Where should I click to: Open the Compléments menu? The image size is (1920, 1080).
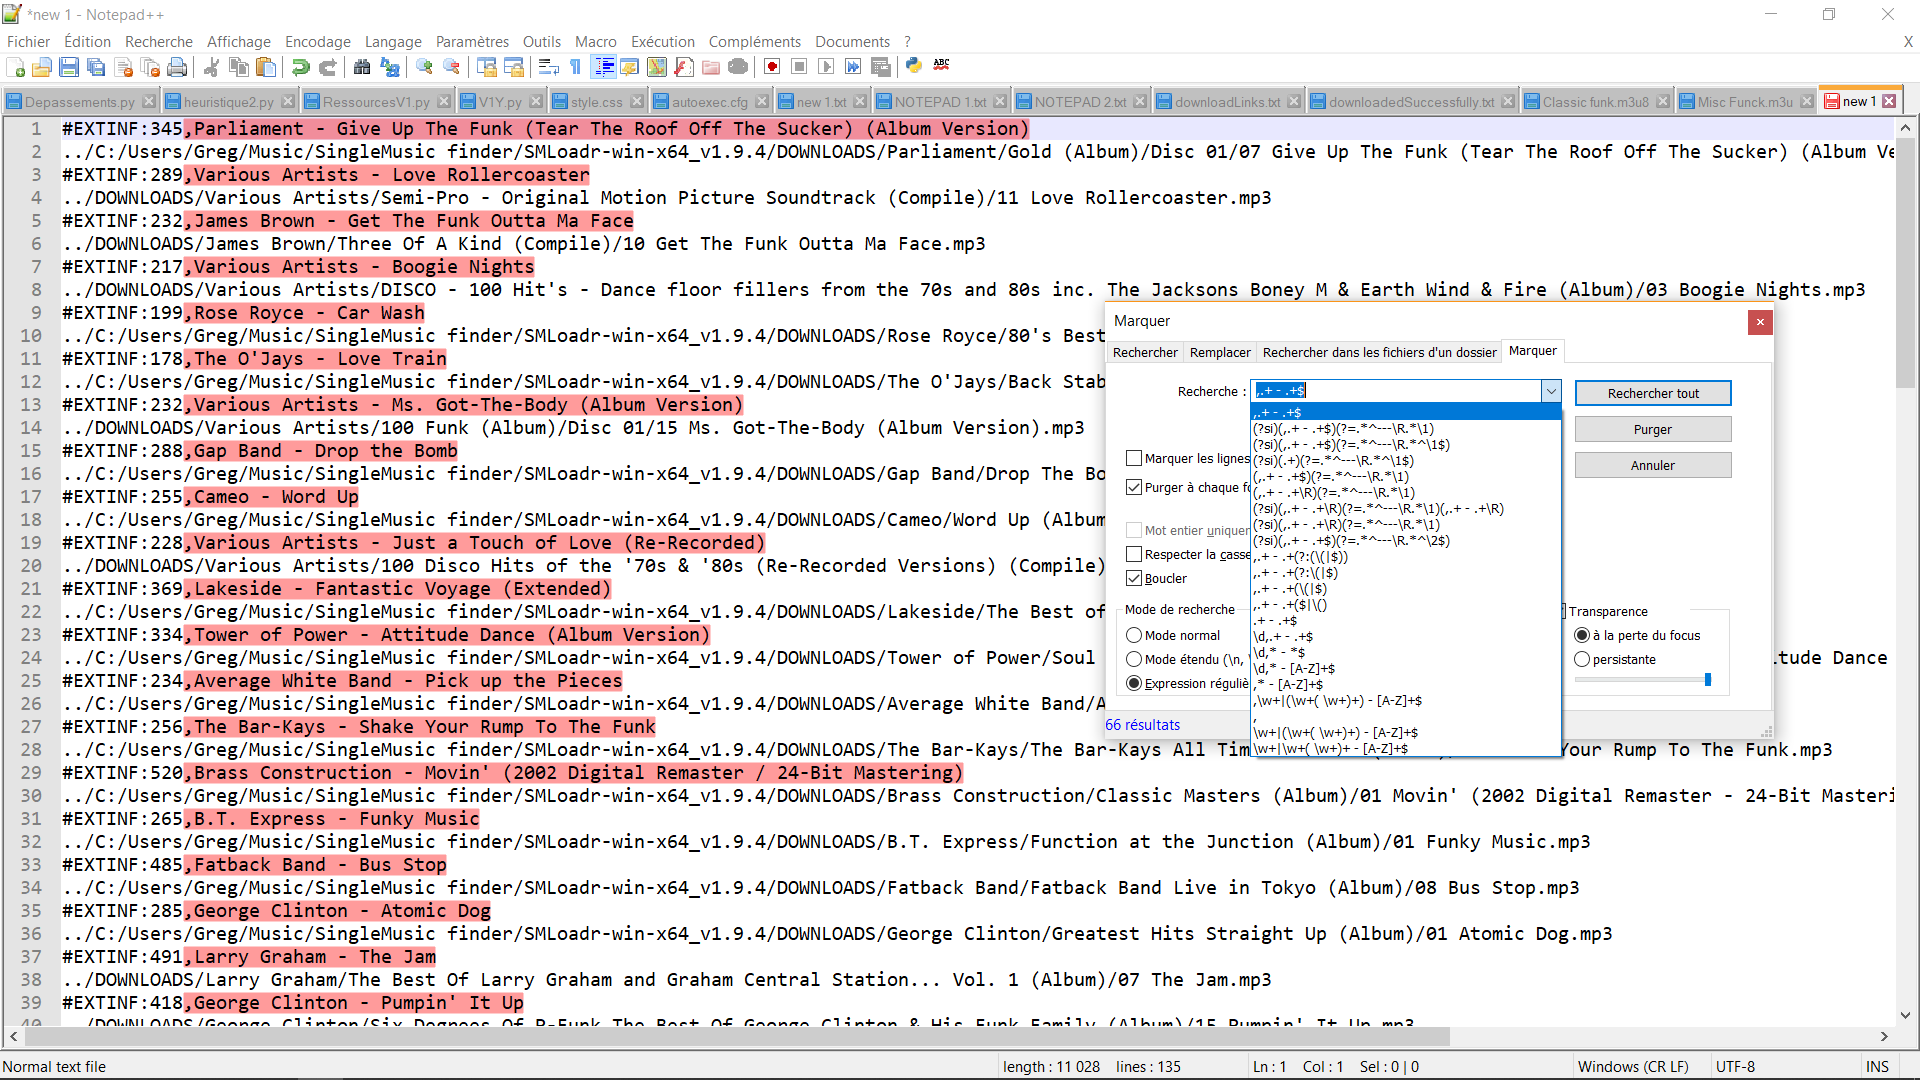[755, 41]
